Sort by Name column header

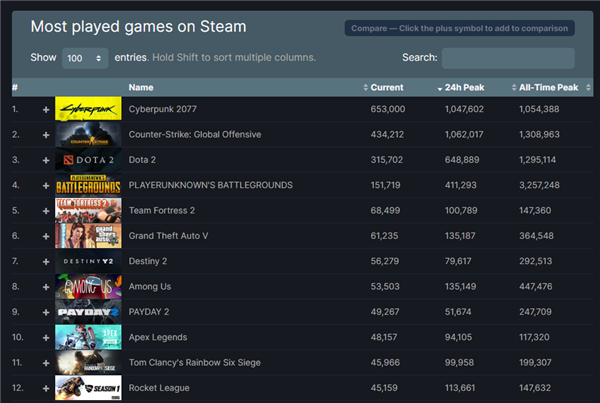pyautogui.click(x=141, y=88)
